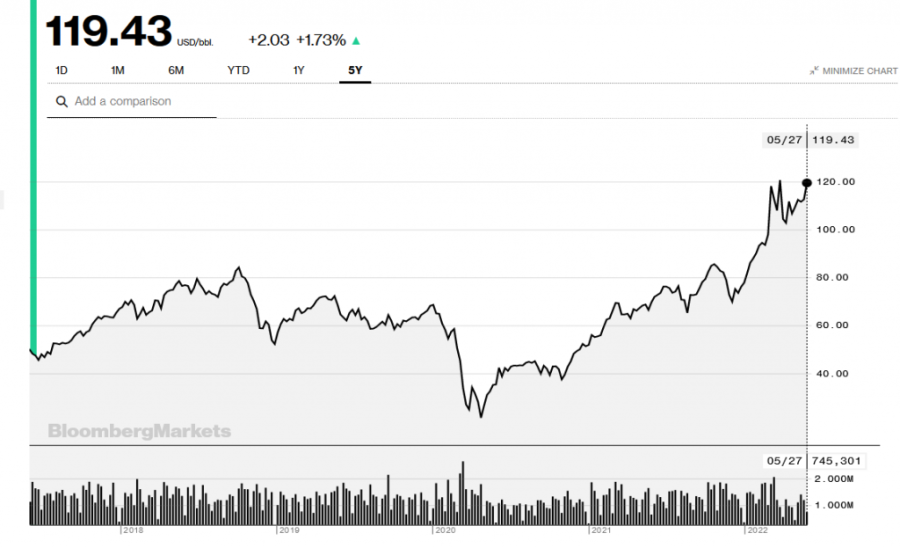Click the minimize chart arrows icon

(814, 71)
